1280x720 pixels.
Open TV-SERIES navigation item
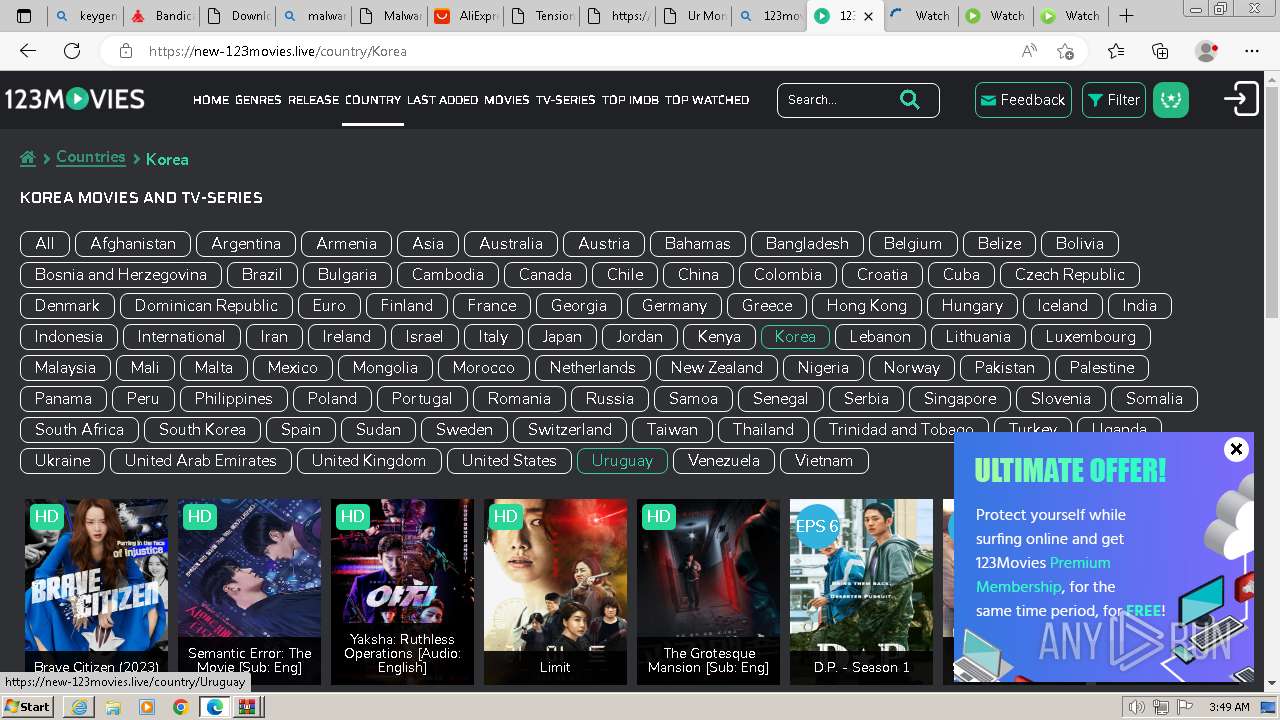[566, 100]
